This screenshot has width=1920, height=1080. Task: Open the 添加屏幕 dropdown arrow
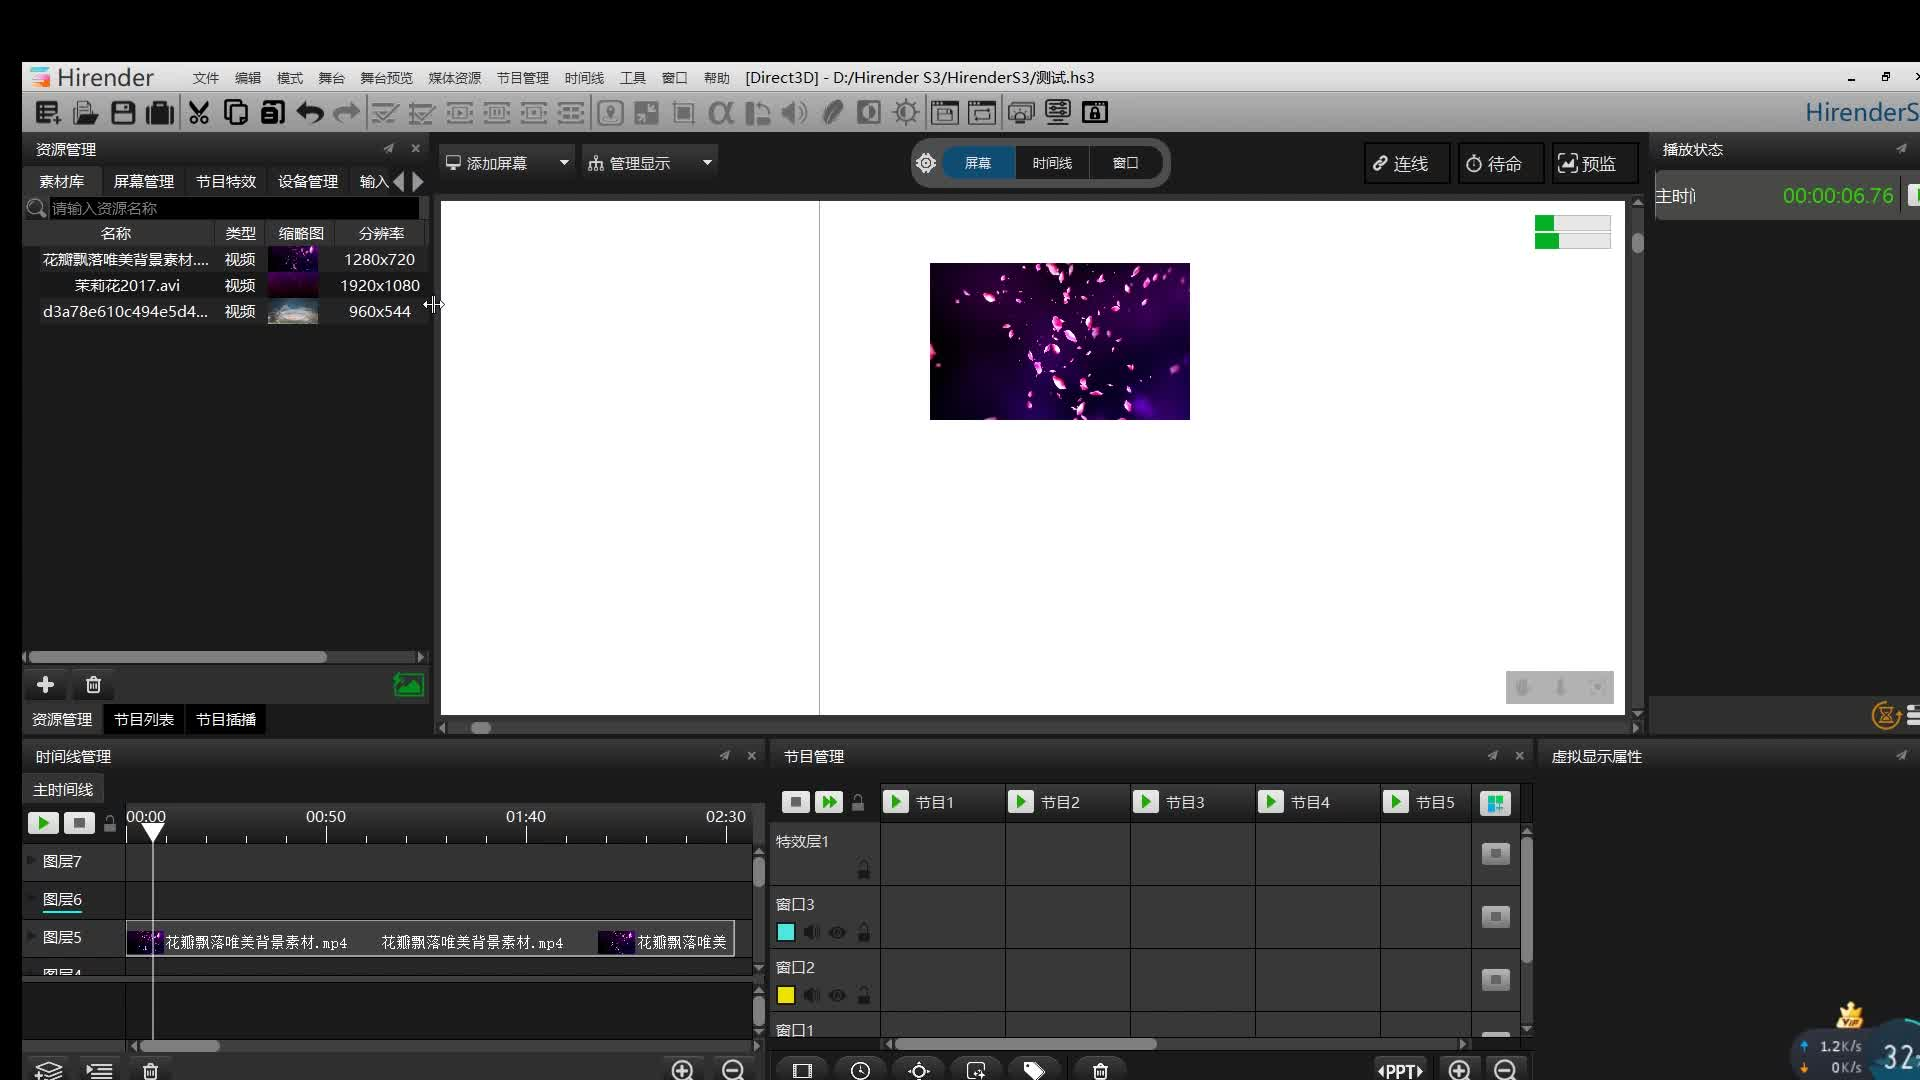[564, 163]
